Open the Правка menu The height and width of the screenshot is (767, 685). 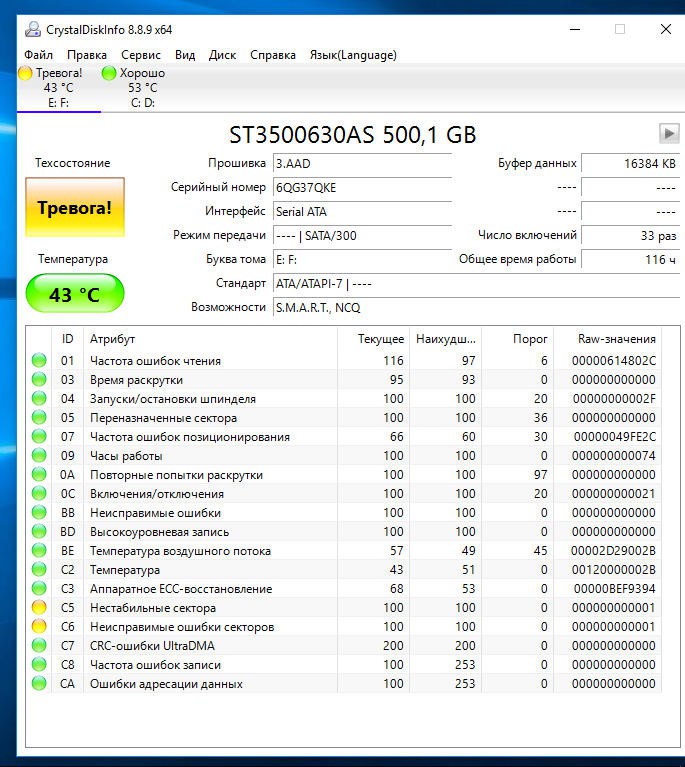coord(87,55)
